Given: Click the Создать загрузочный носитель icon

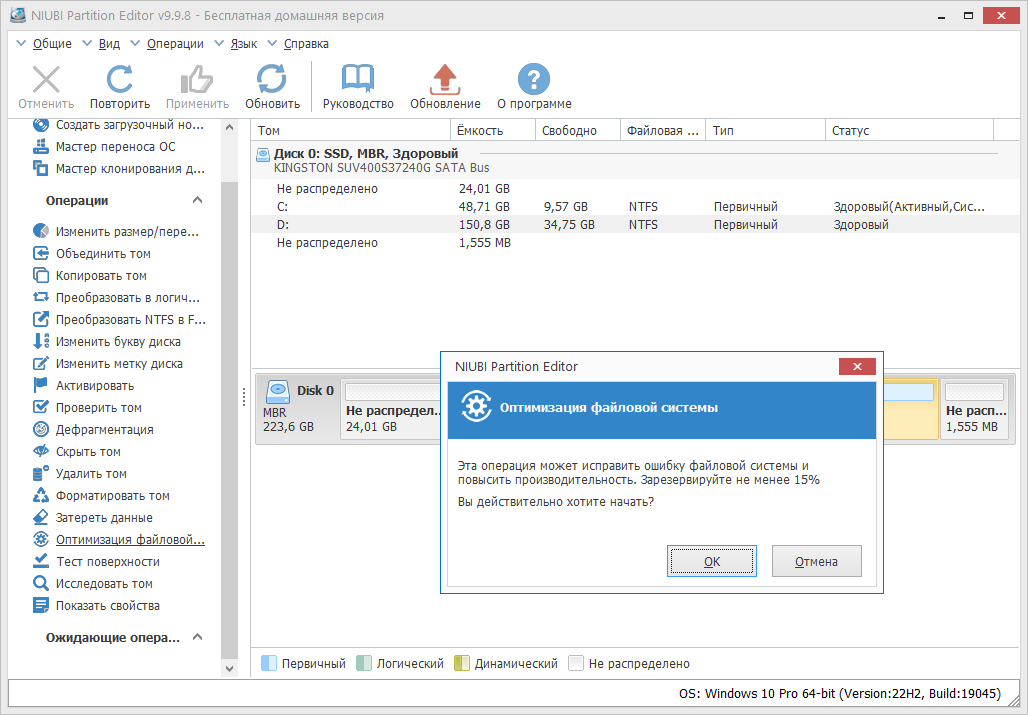Looking at the screenshot, I should [41, 125].
